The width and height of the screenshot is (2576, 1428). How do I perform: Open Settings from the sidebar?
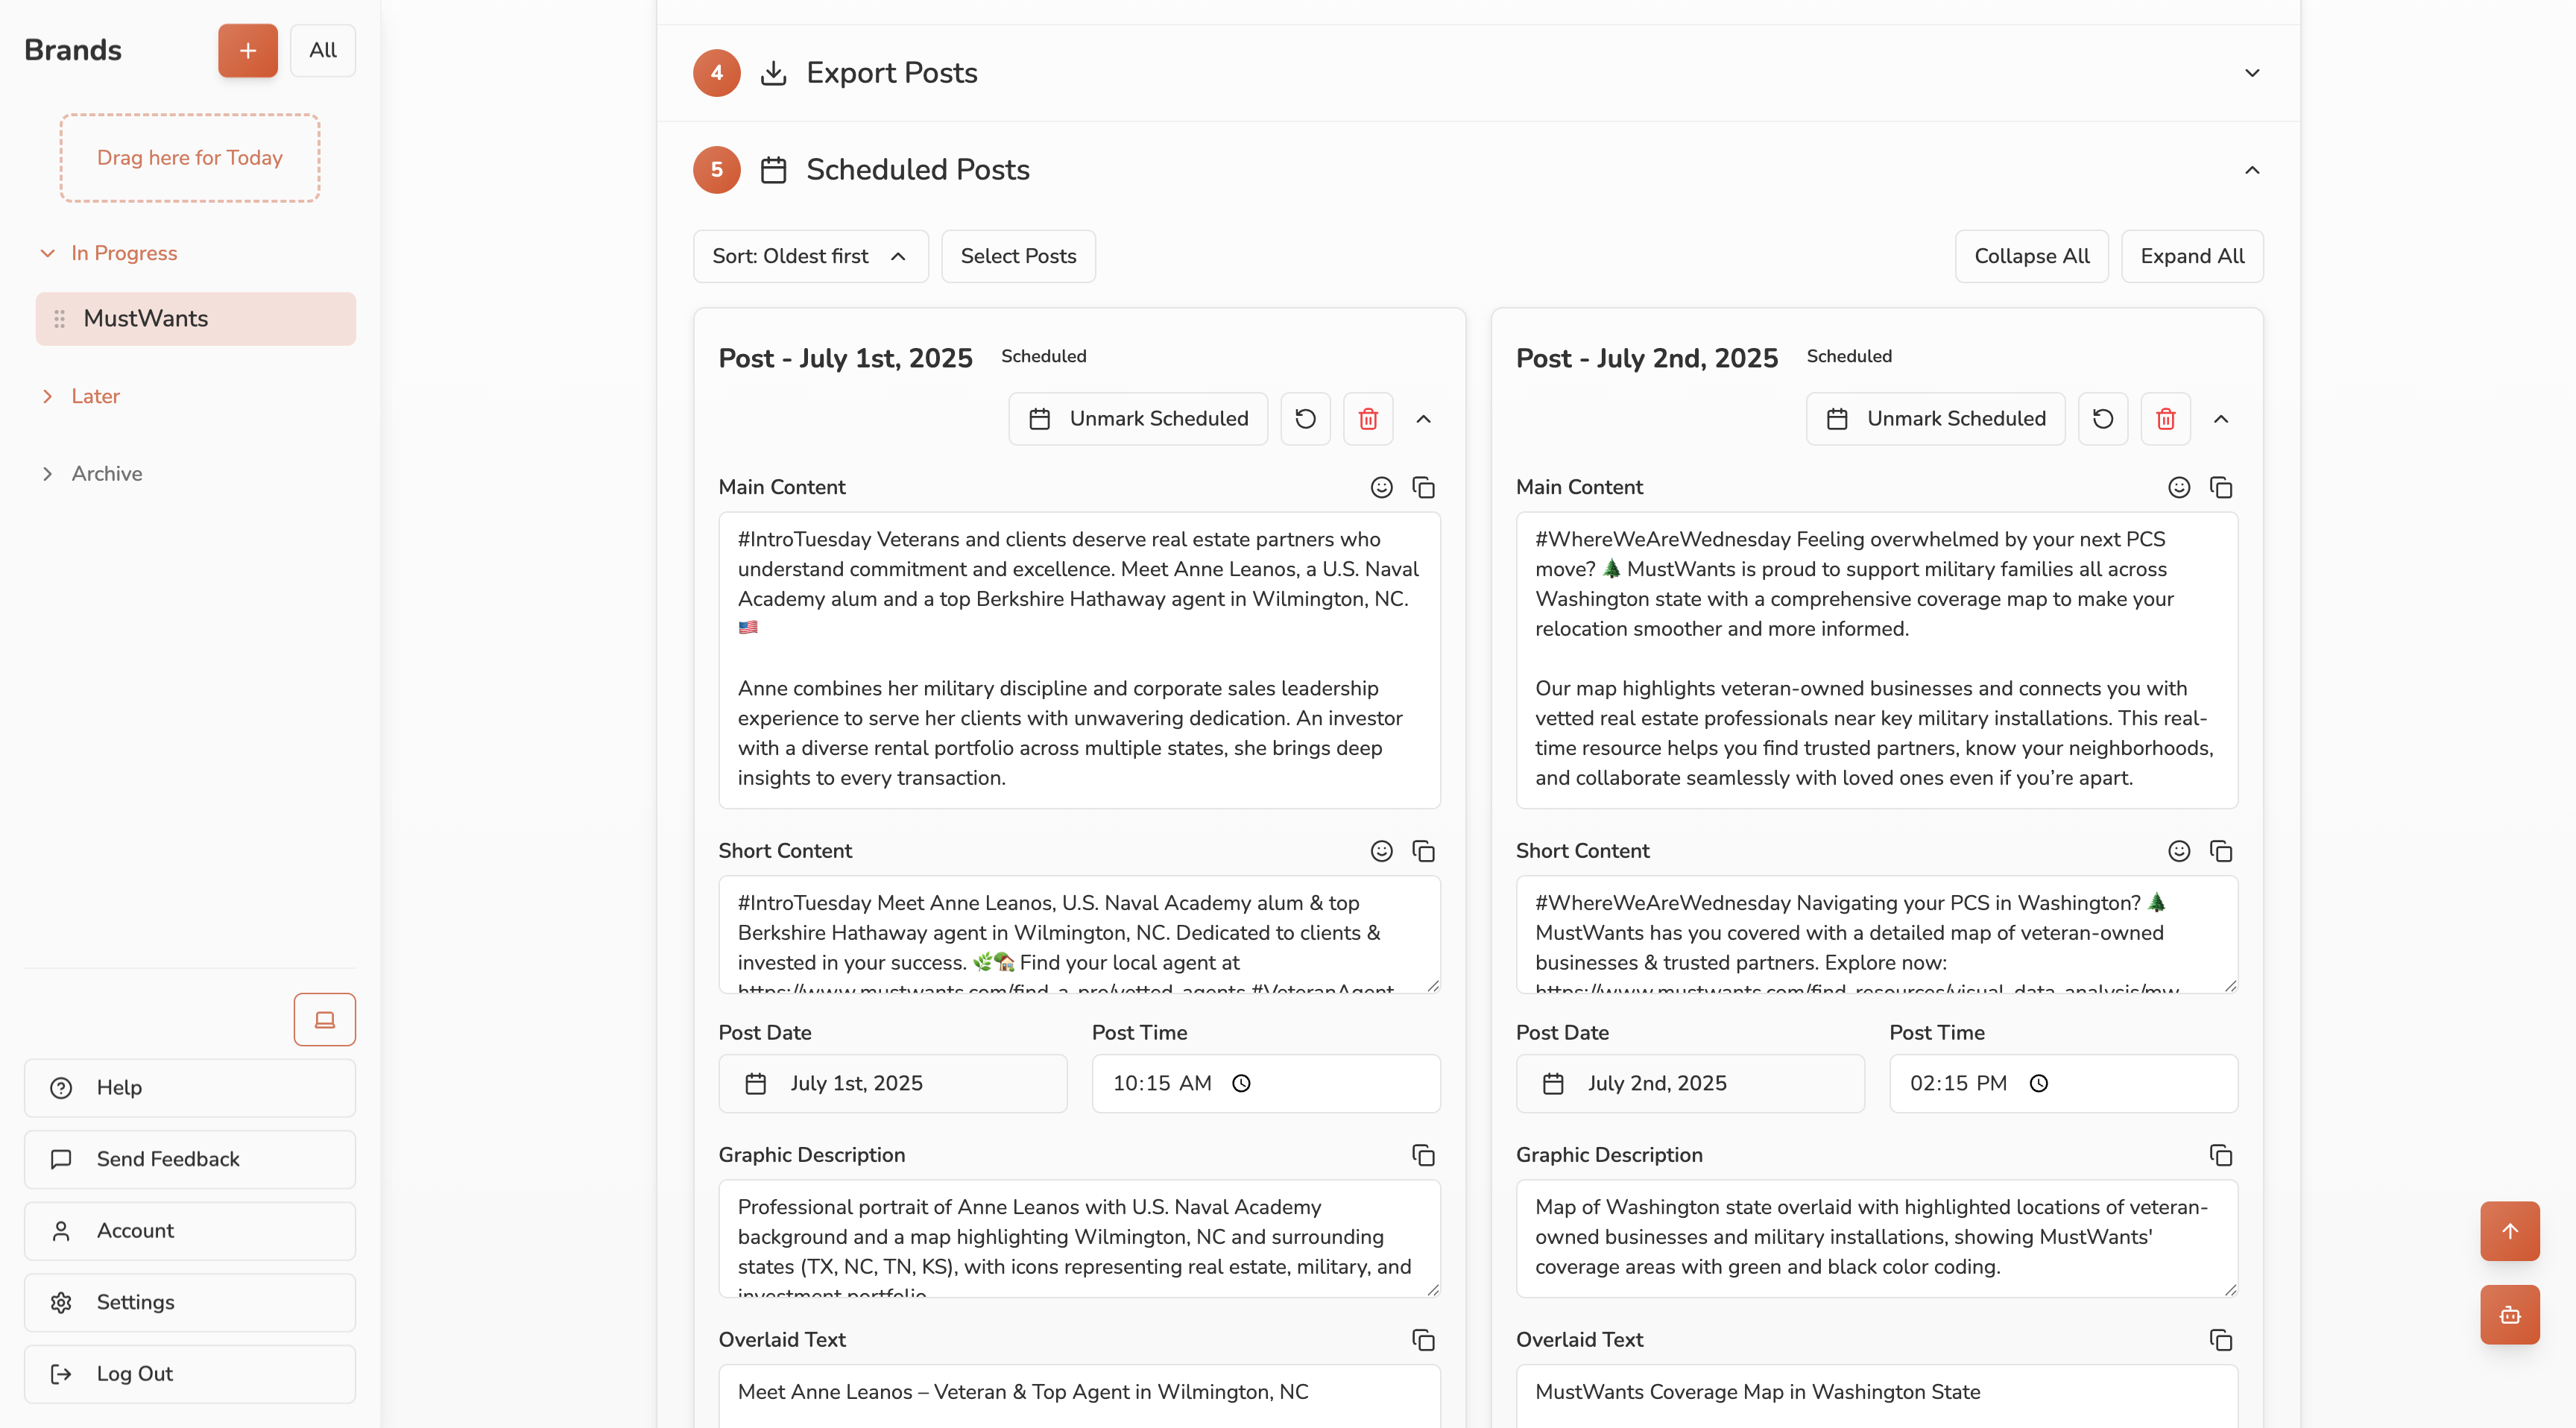190,1302
